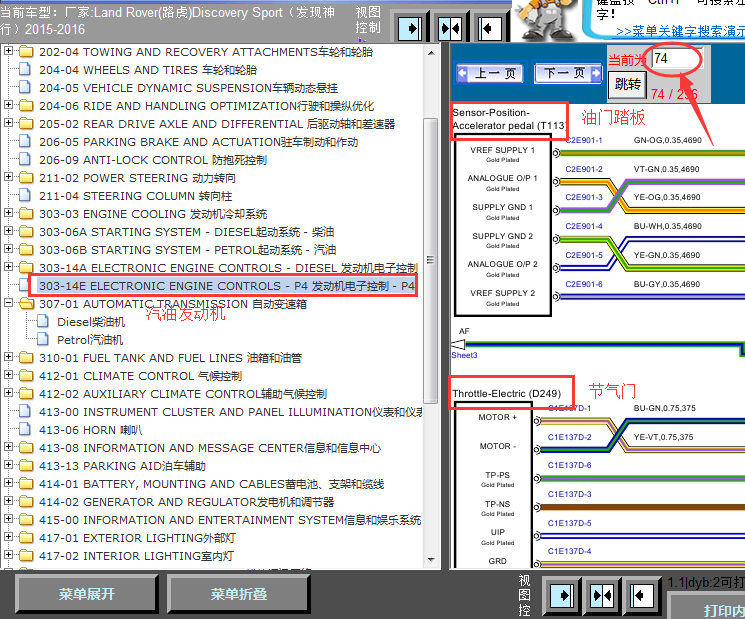745x619 pixels.
Task: Click the bottom view-control right arrow icon
Action: click(x=562, y=595)
